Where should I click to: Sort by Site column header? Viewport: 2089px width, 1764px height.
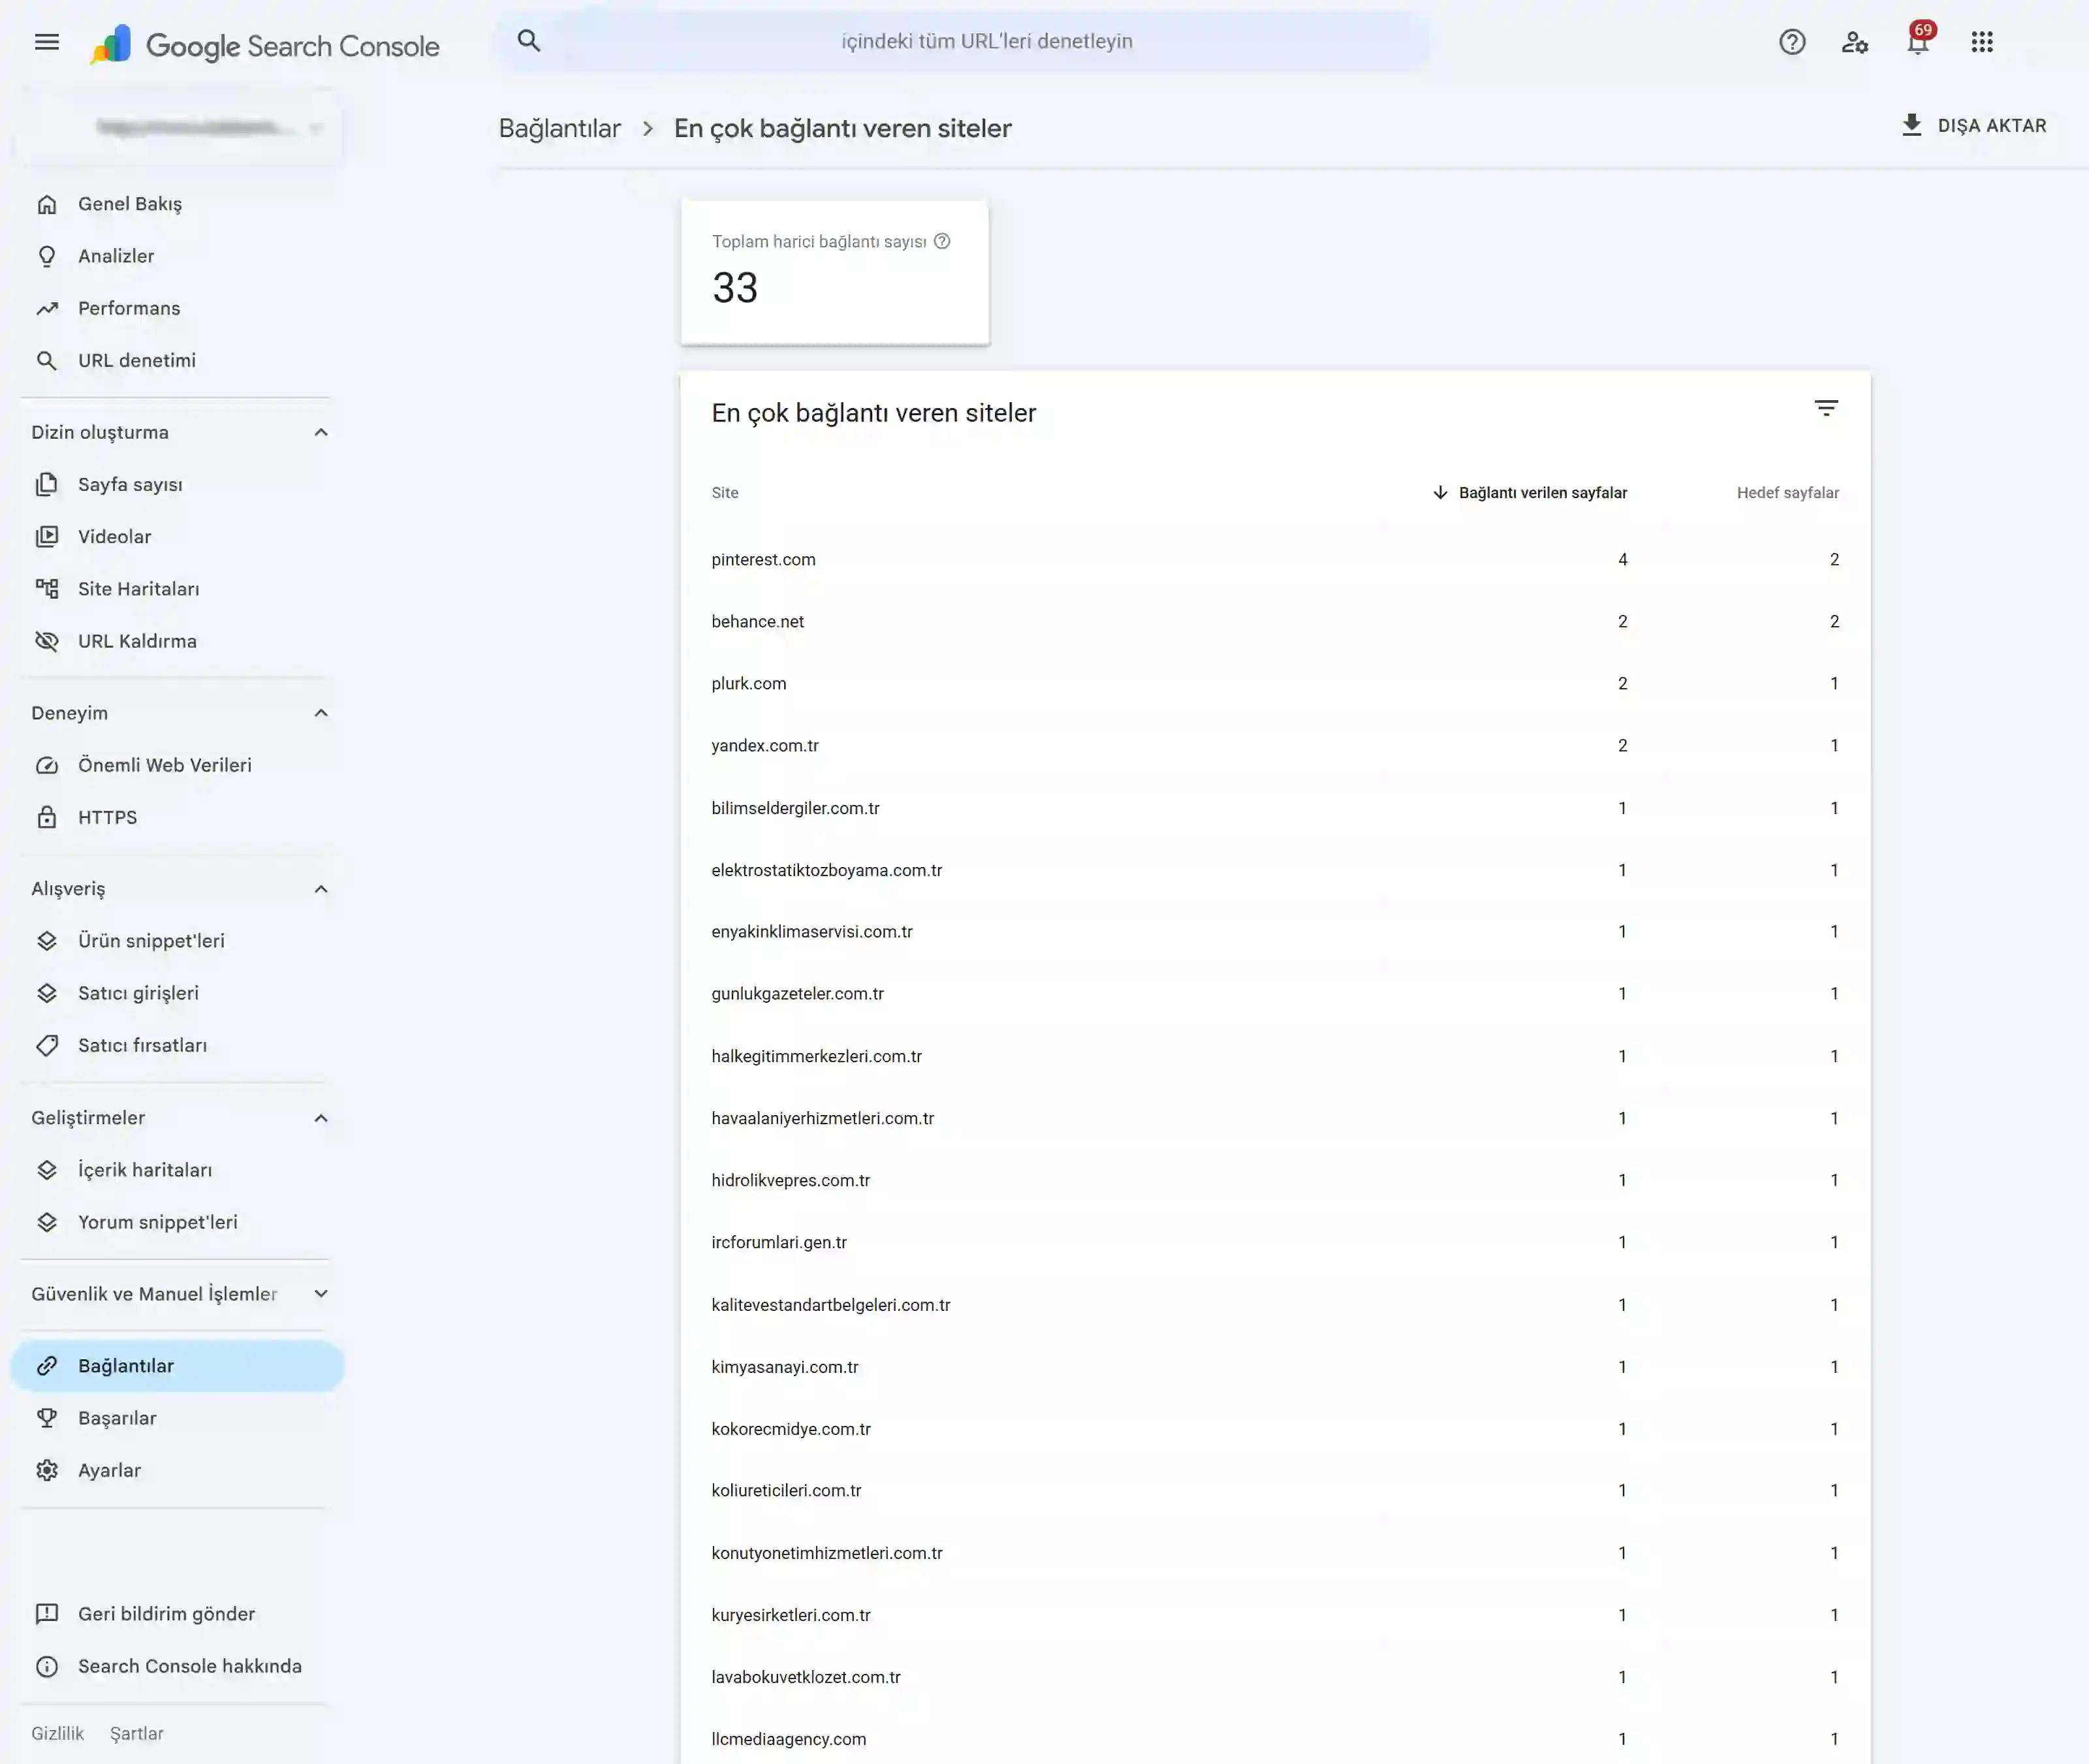[725, 492]
